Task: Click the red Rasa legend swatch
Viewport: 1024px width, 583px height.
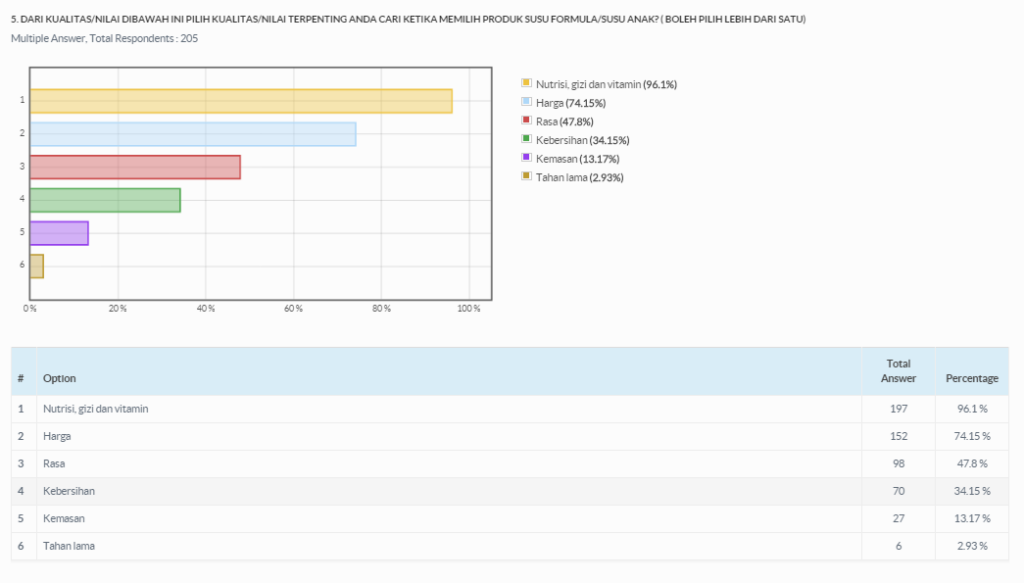Action: point(526,120)
